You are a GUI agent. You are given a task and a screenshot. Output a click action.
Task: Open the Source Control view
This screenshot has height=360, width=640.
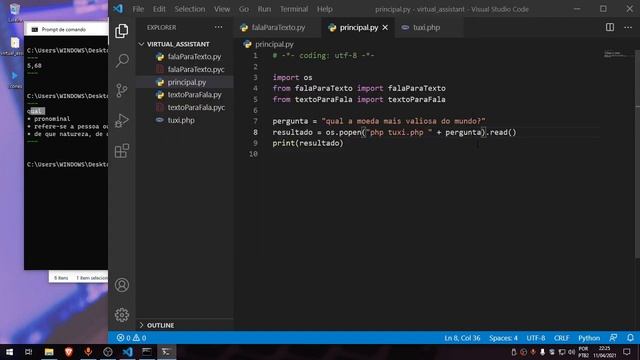tap(122, 91)
